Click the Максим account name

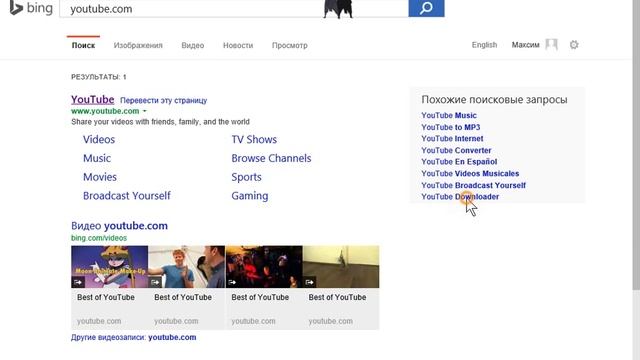point(525,45)
